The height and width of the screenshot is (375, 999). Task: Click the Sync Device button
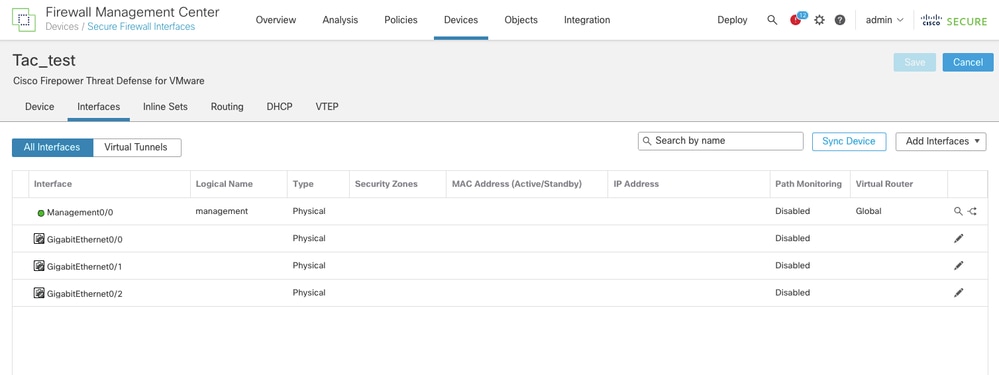(849, 141)
